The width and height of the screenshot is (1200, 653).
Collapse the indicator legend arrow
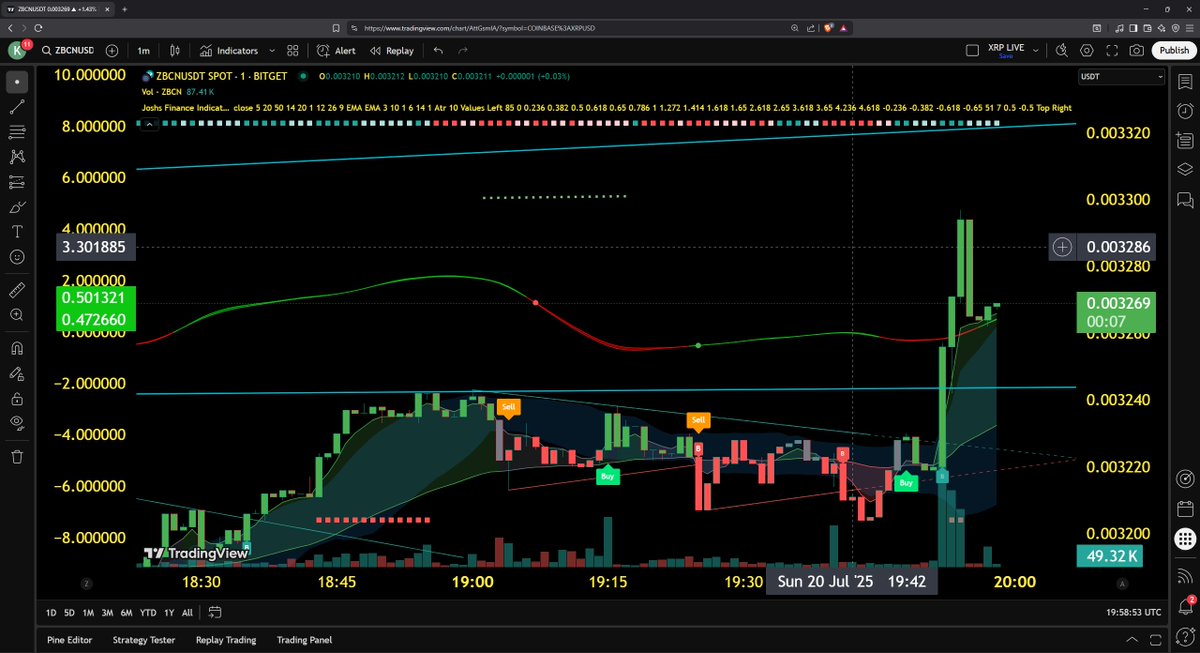point(149,124)
